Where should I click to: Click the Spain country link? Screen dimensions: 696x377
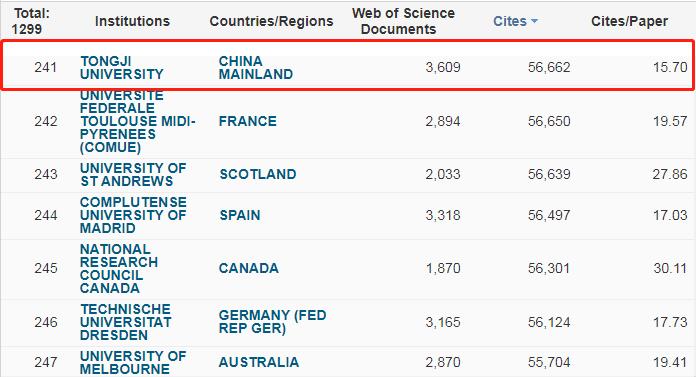click(x=240, y=215)
